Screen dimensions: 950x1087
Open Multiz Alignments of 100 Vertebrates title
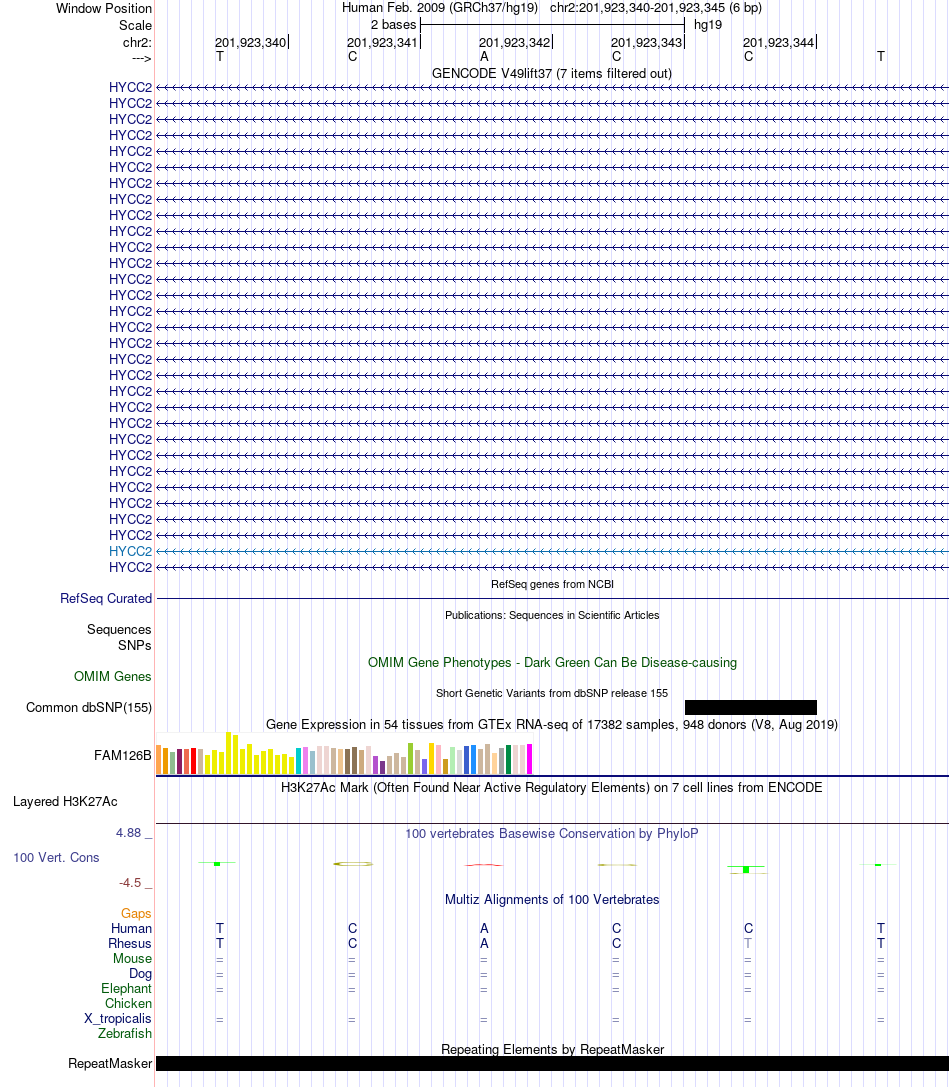click(552, 900)
